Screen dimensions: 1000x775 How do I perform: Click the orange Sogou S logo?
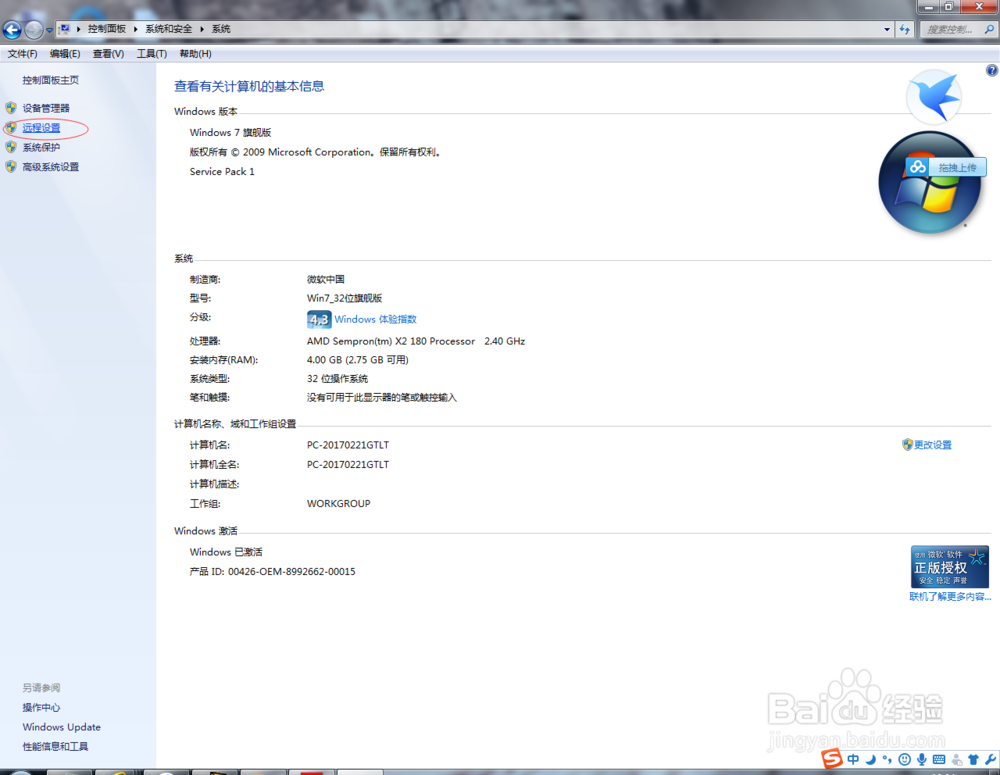coord(832,758)
